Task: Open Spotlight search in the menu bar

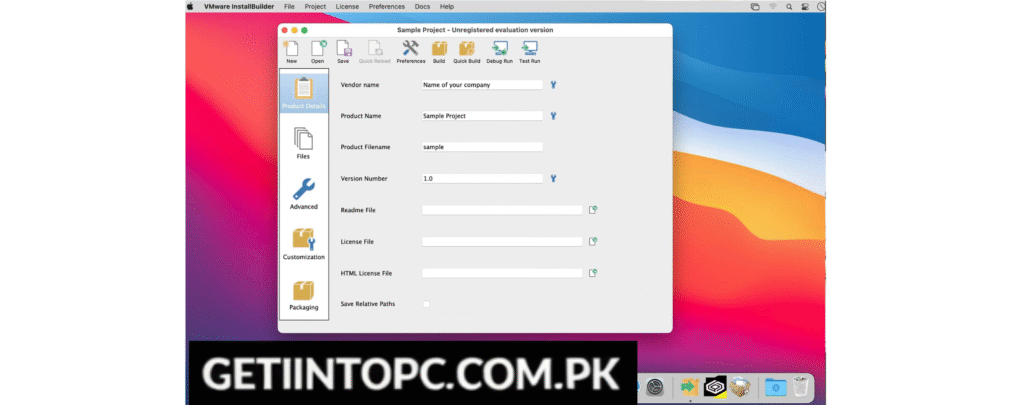Action: pyautogui.click(x=789, y=6)
